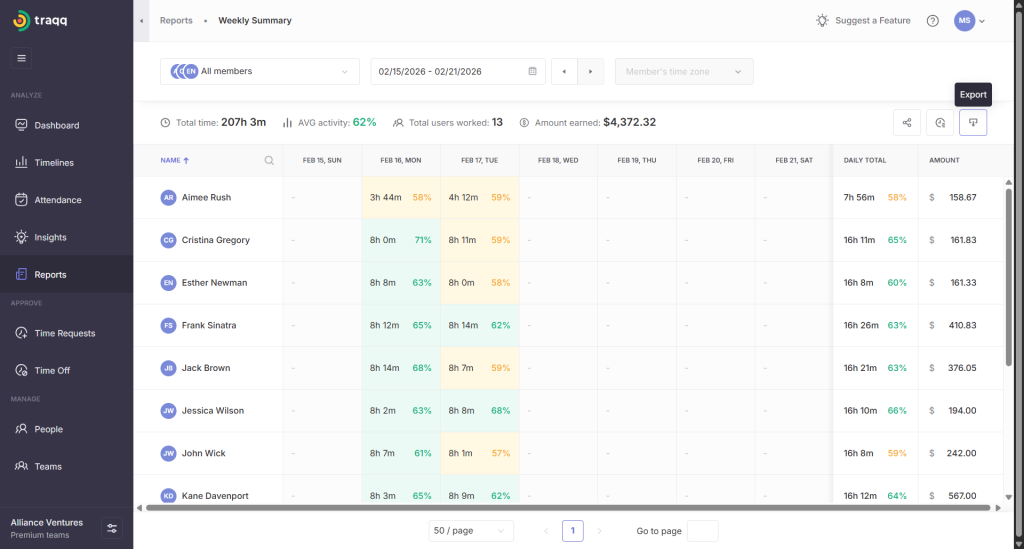Click the Export report icon button
Image resolution: width=1024 pixels, height=549 pixels.
[972, 122]
